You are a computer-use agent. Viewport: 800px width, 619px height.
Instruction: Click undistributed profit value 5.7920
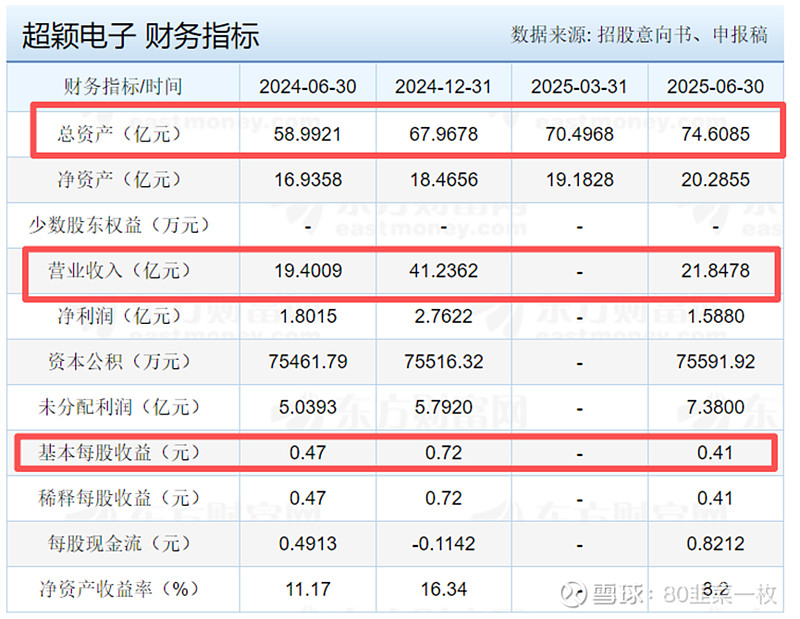coord(443,407)
